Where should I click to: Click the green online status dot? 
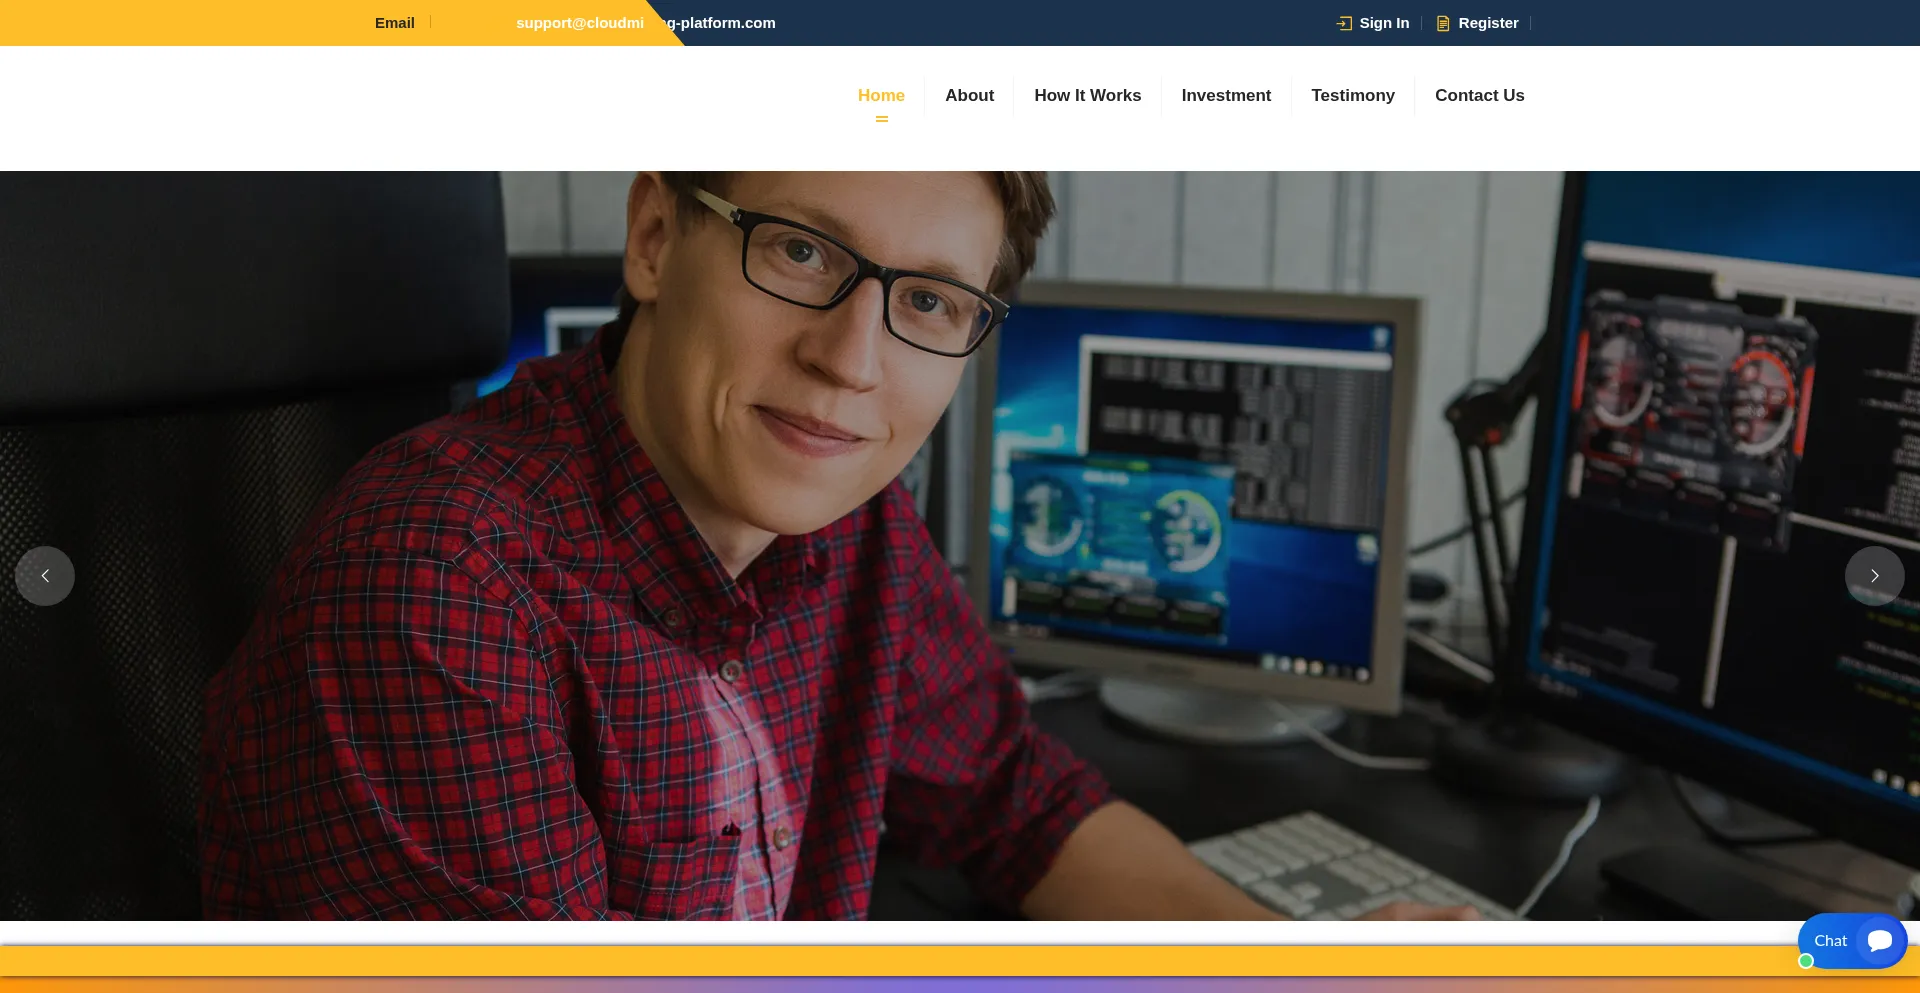pyautogui.click(x=1806, y=961)
